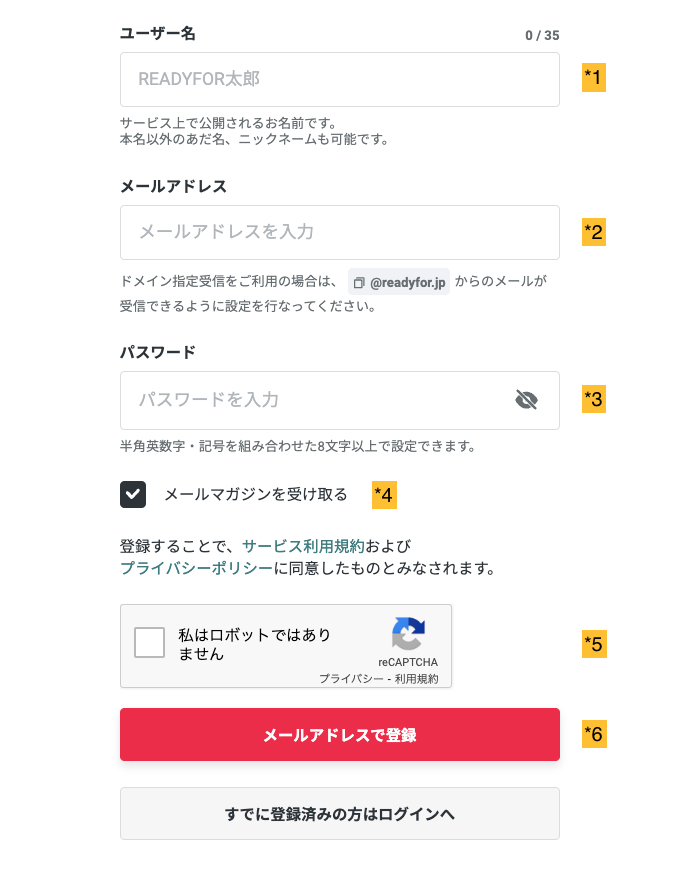
Task: Copy the @readyfor.jp domain icon
Action: (x=359, y=283)
